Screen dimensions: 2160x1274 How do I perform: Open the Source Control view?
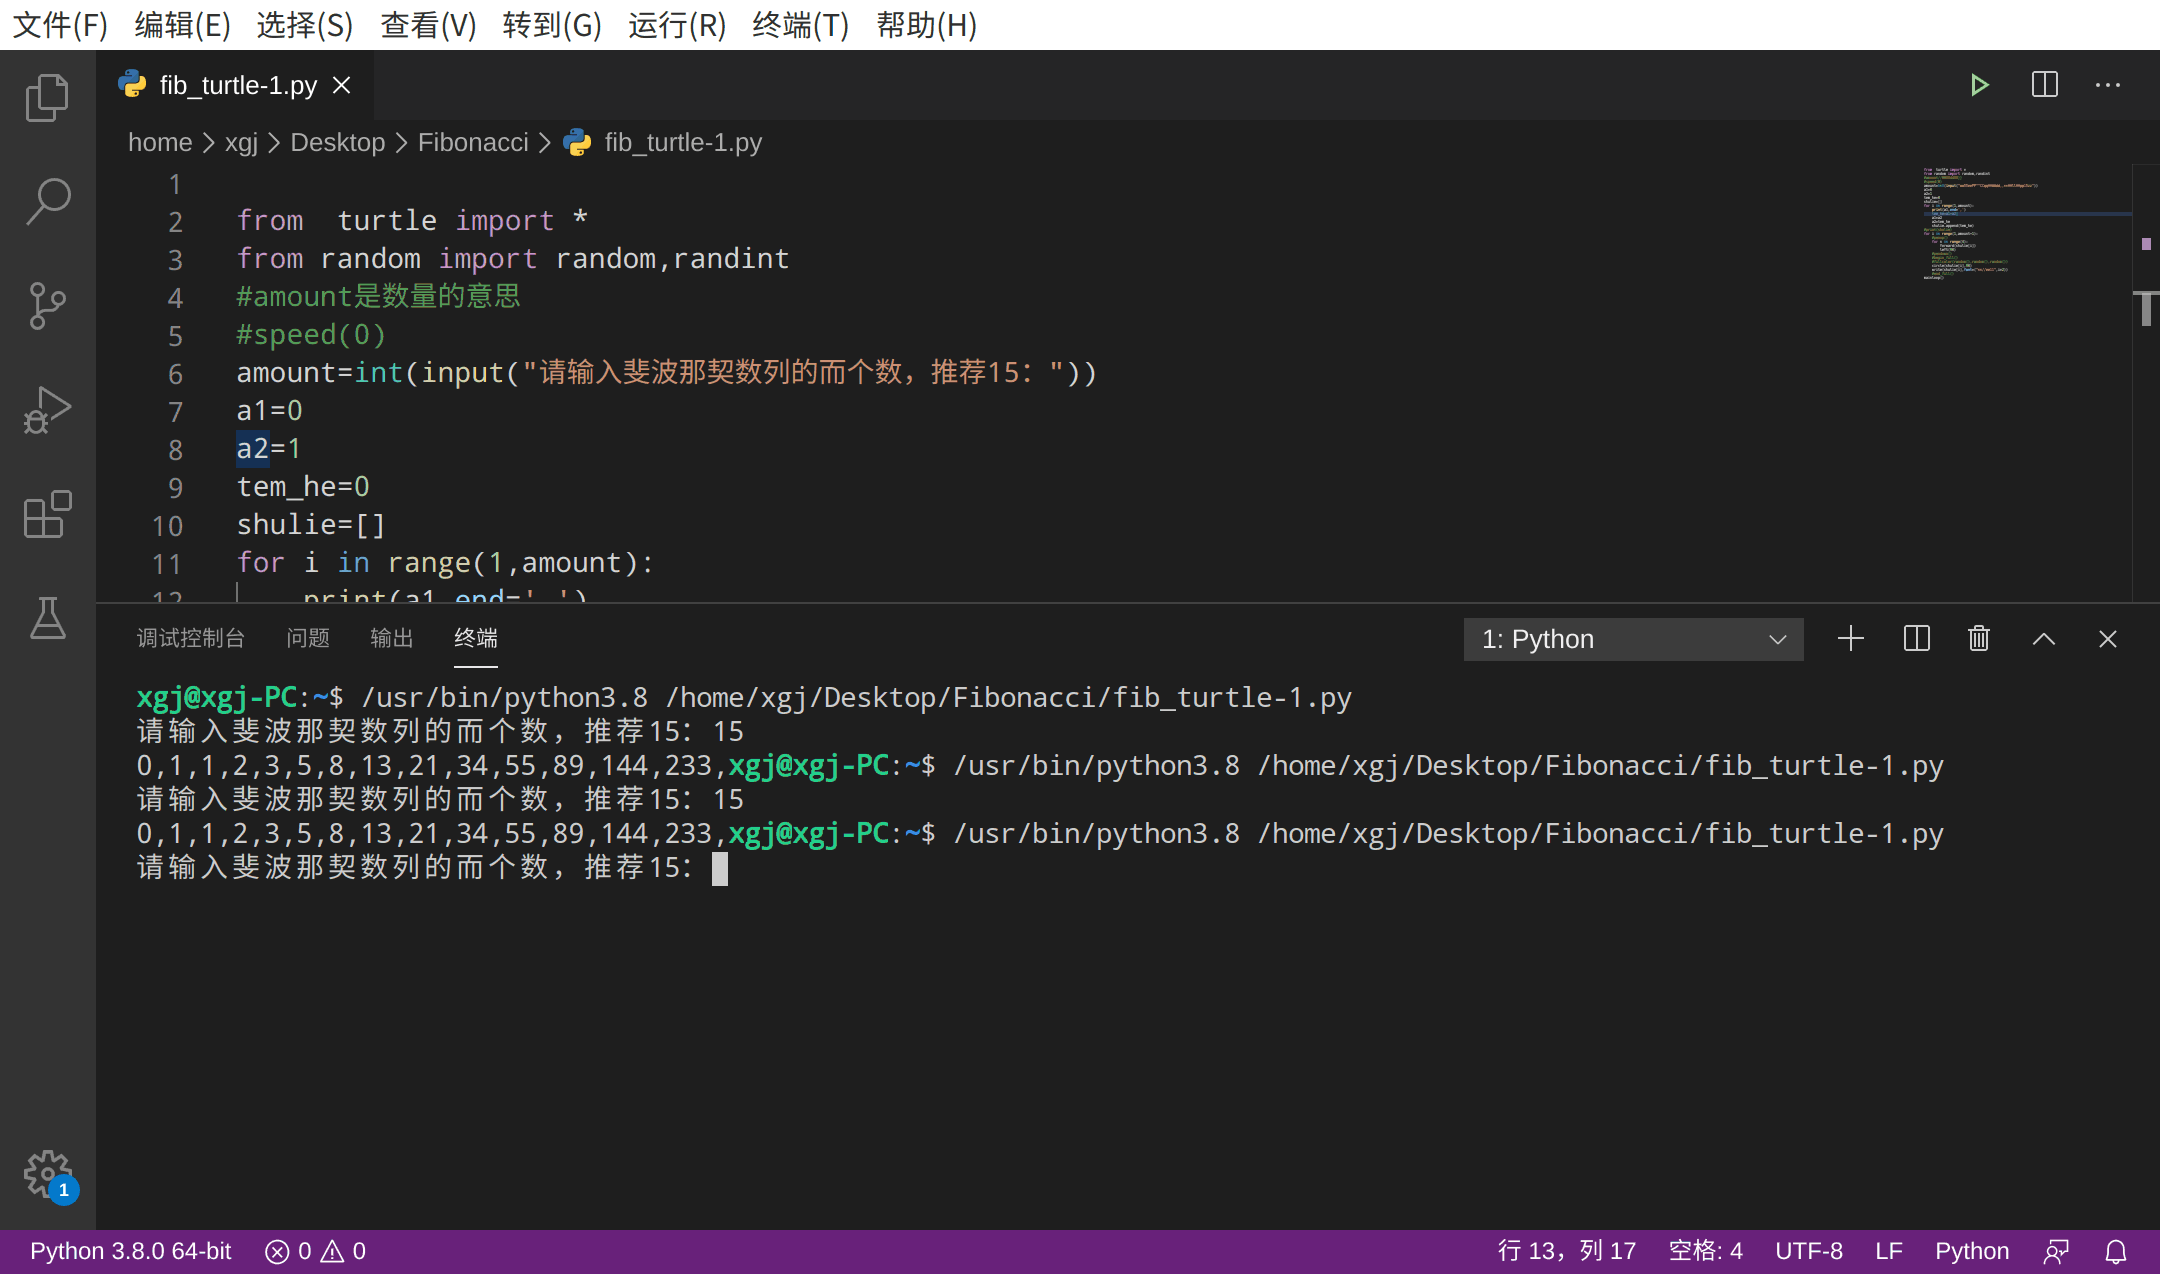(x=47, y=305)
